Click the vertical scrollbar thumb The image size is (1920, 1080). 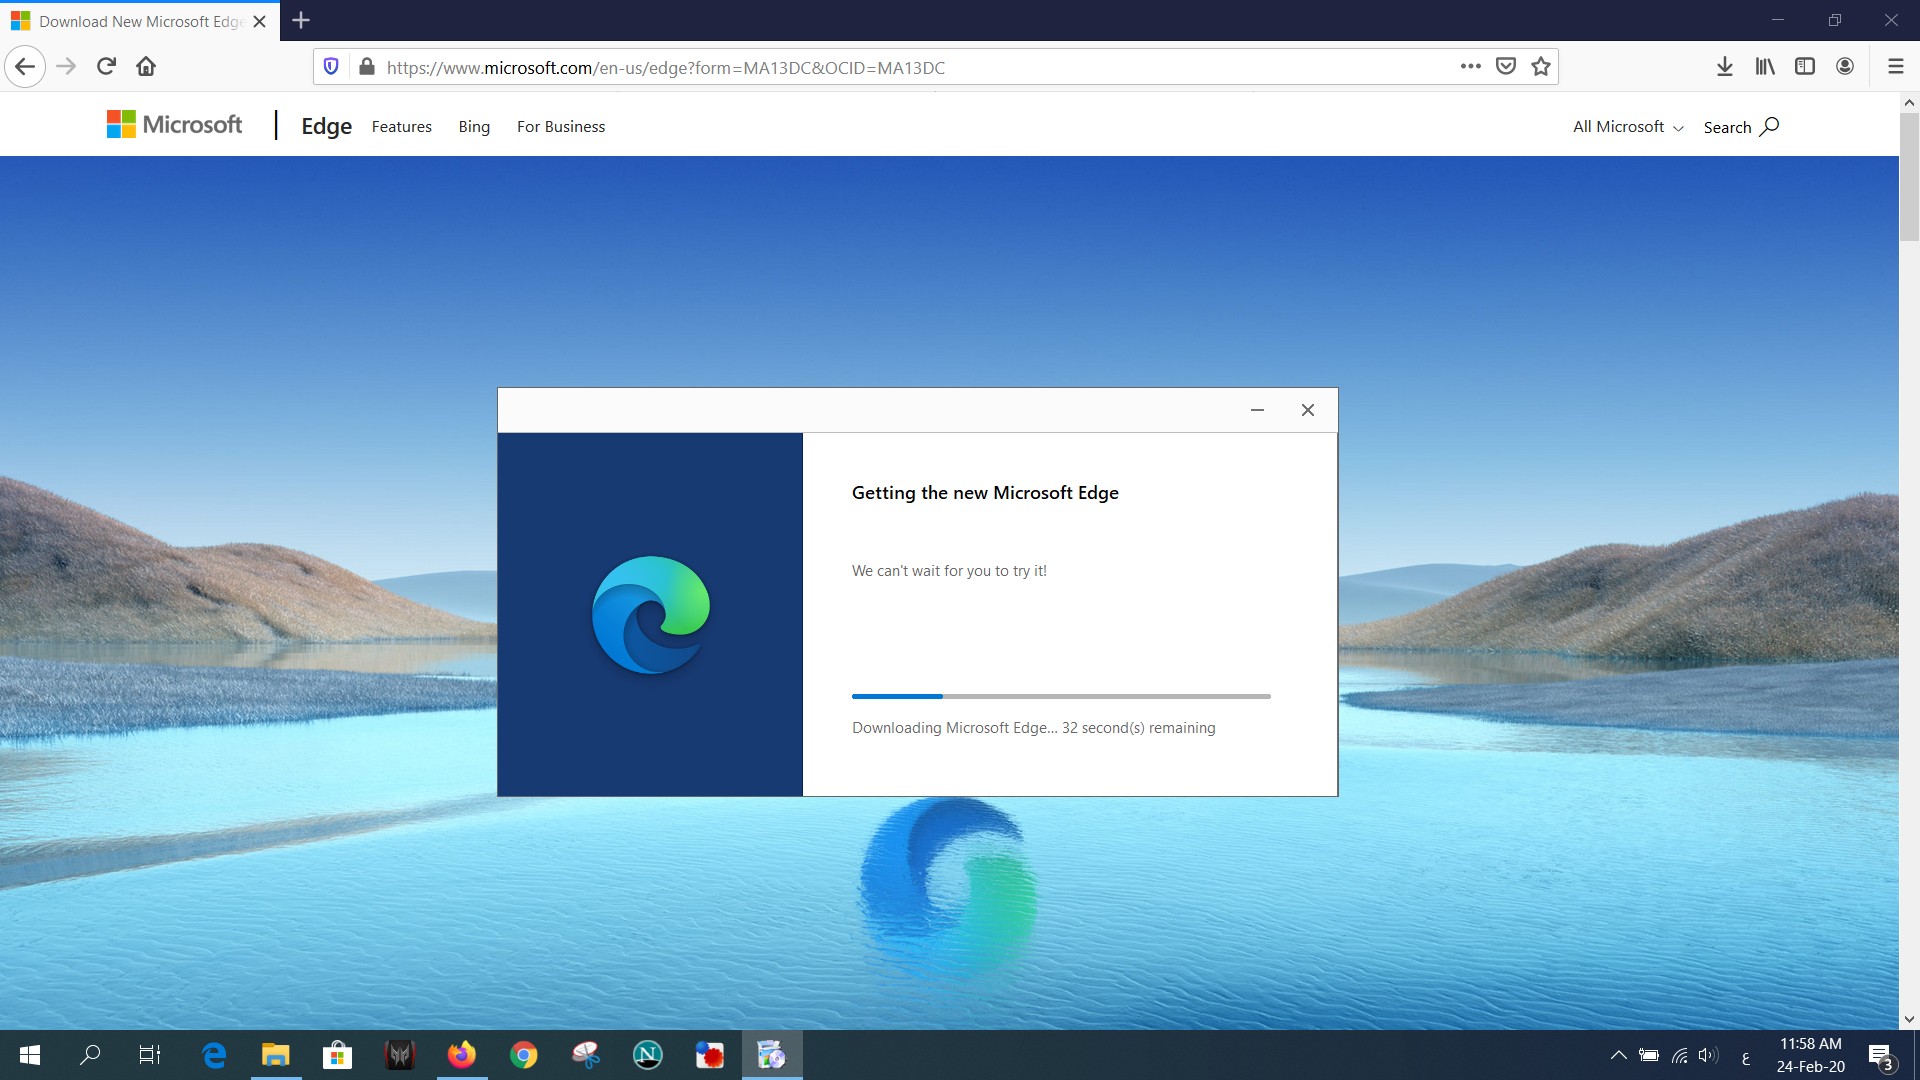click(x=1909, y=176)
